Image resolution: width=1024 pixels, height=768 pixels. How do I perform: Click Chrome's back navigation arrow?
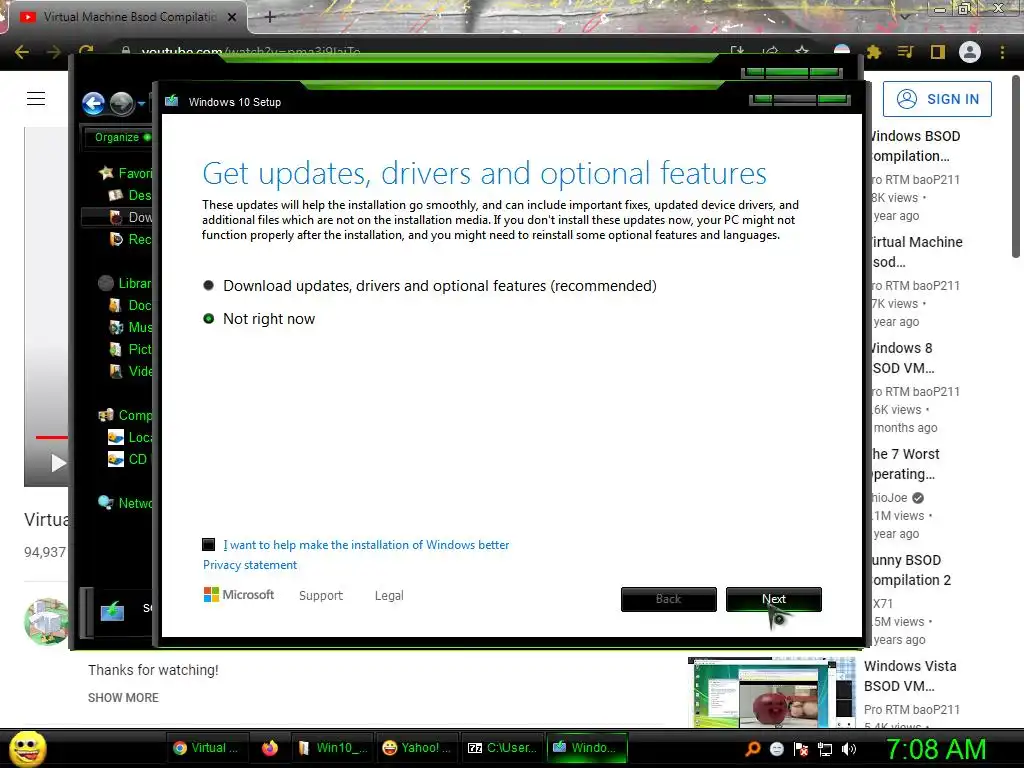22,52
